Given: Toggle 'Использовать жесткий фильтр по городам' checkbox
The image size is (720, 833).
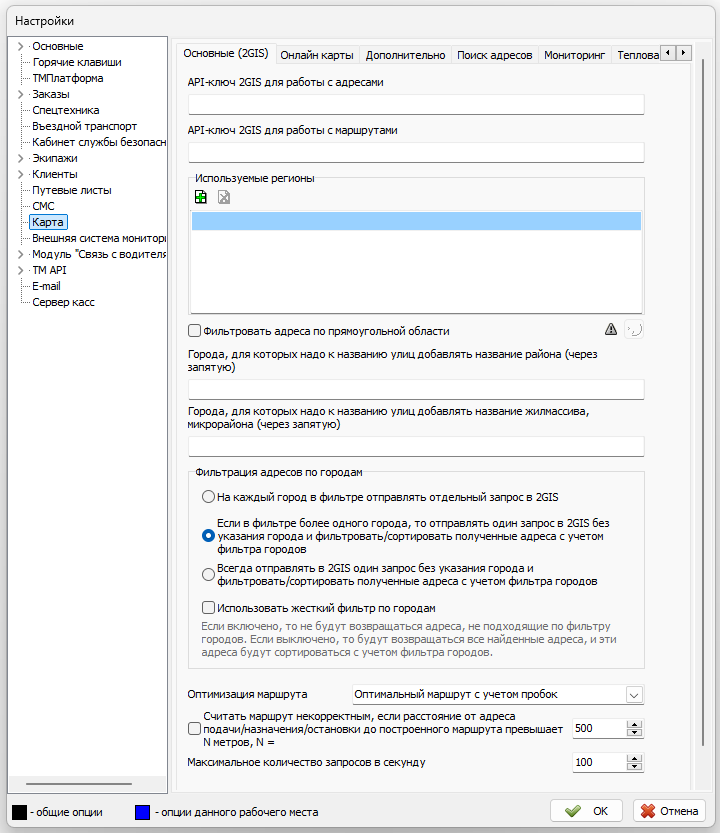Looking at the screenshot, I should click(208, 607).
